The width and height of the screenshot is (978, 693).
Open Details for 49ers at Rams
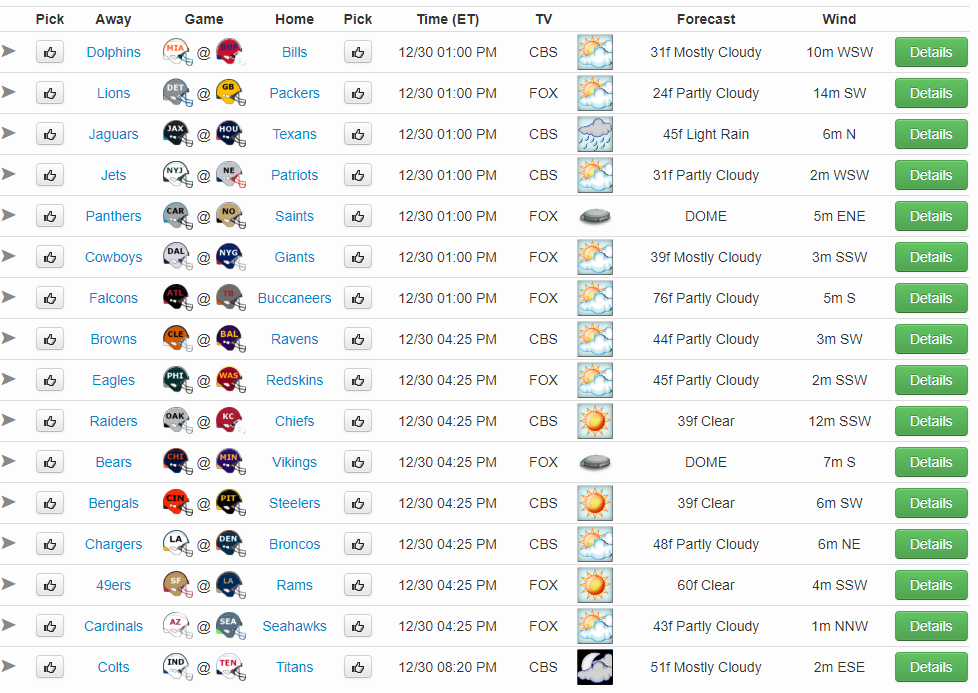point(931,585)
